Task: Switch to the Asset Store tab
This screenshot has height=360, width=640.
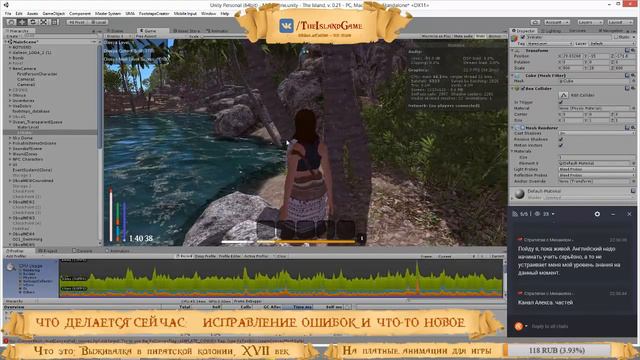Action: pos(187,31)
